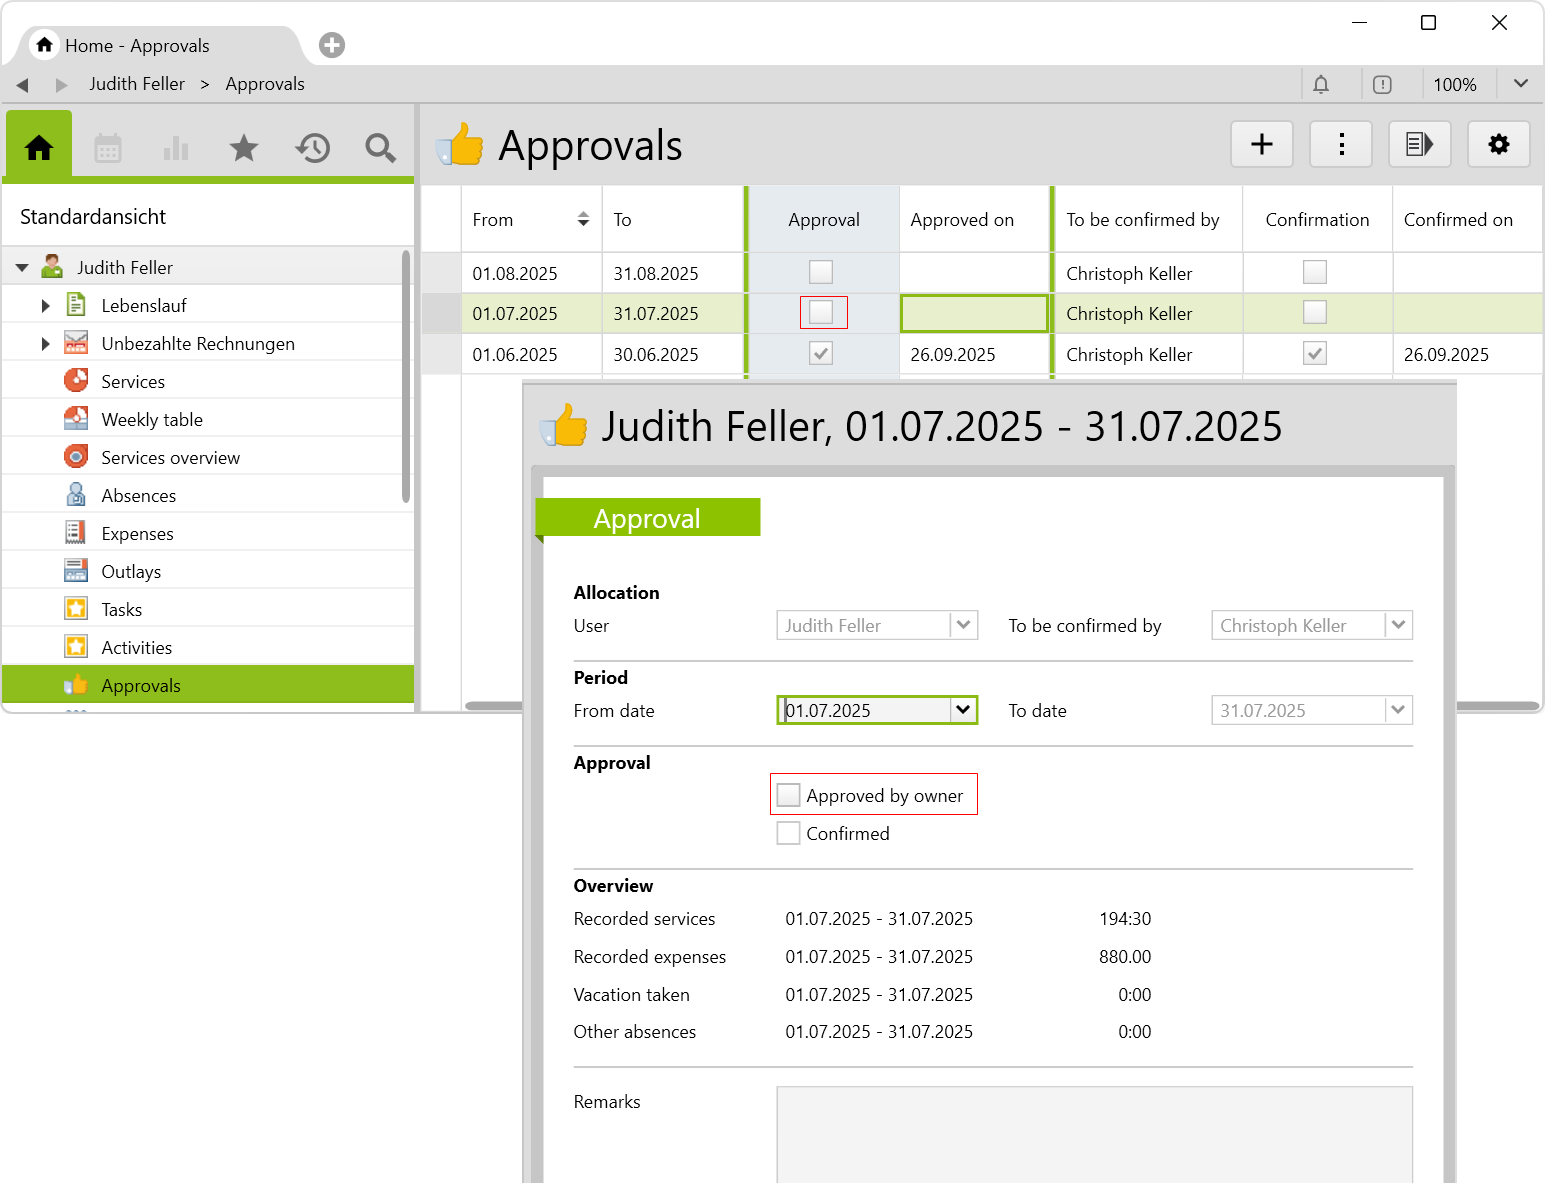
Task: Open the history clock icon
Action: click(x=312, y=149)
